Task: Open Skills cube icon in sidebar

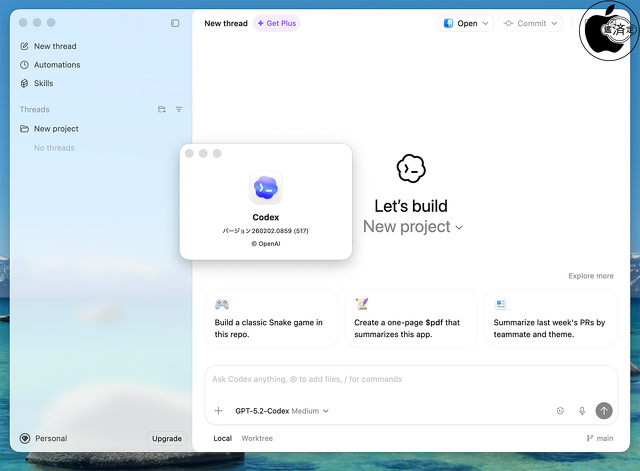Action: point(24,83)
